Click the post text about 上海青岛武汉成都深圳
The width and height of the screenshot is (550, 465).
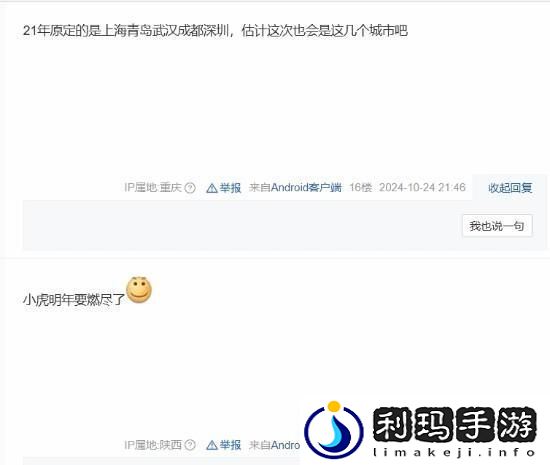(215, 31)
